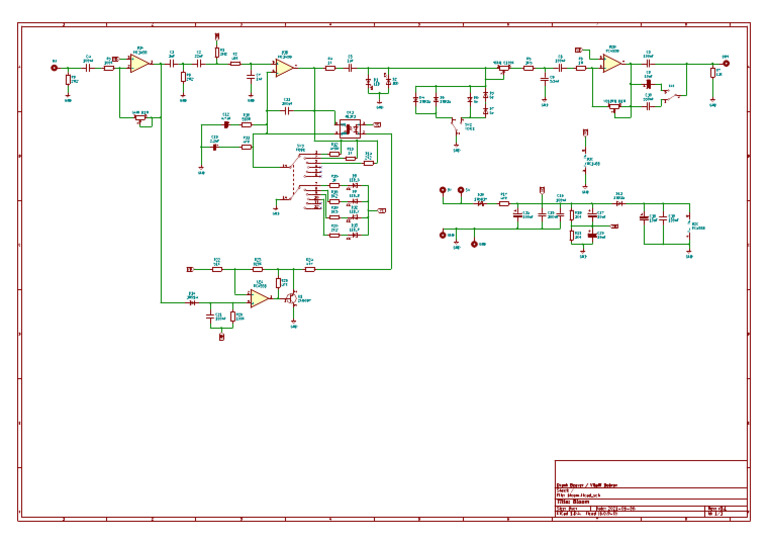Screen dimensions: 768x543
Task: Select the envelope op-amp beside the NPN transistor
Action: pos(260,298)
